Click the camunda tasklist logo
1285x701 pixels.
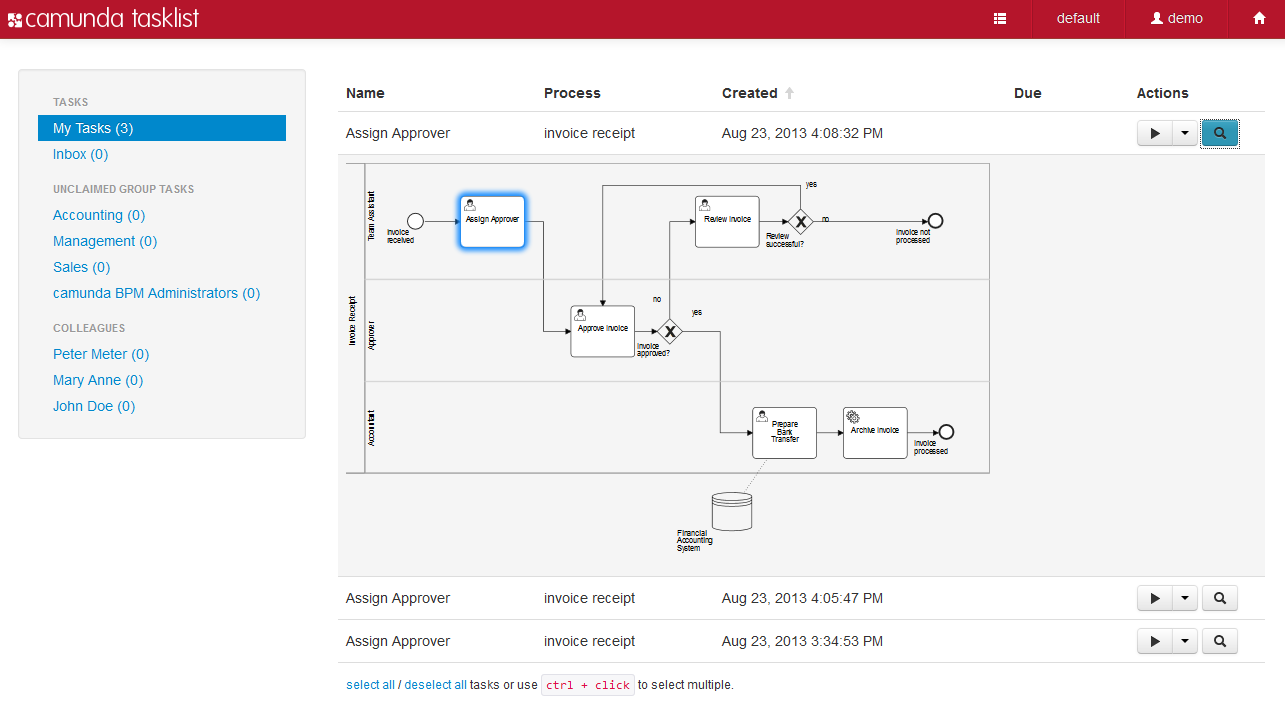[x=103, y=19]
